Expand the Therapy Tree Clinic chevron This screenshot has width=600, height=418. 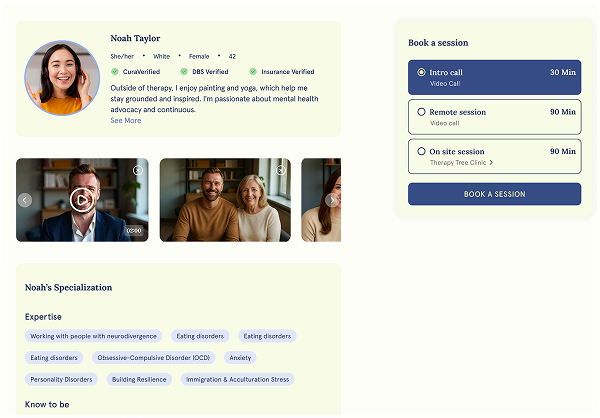tap(491, 163)
